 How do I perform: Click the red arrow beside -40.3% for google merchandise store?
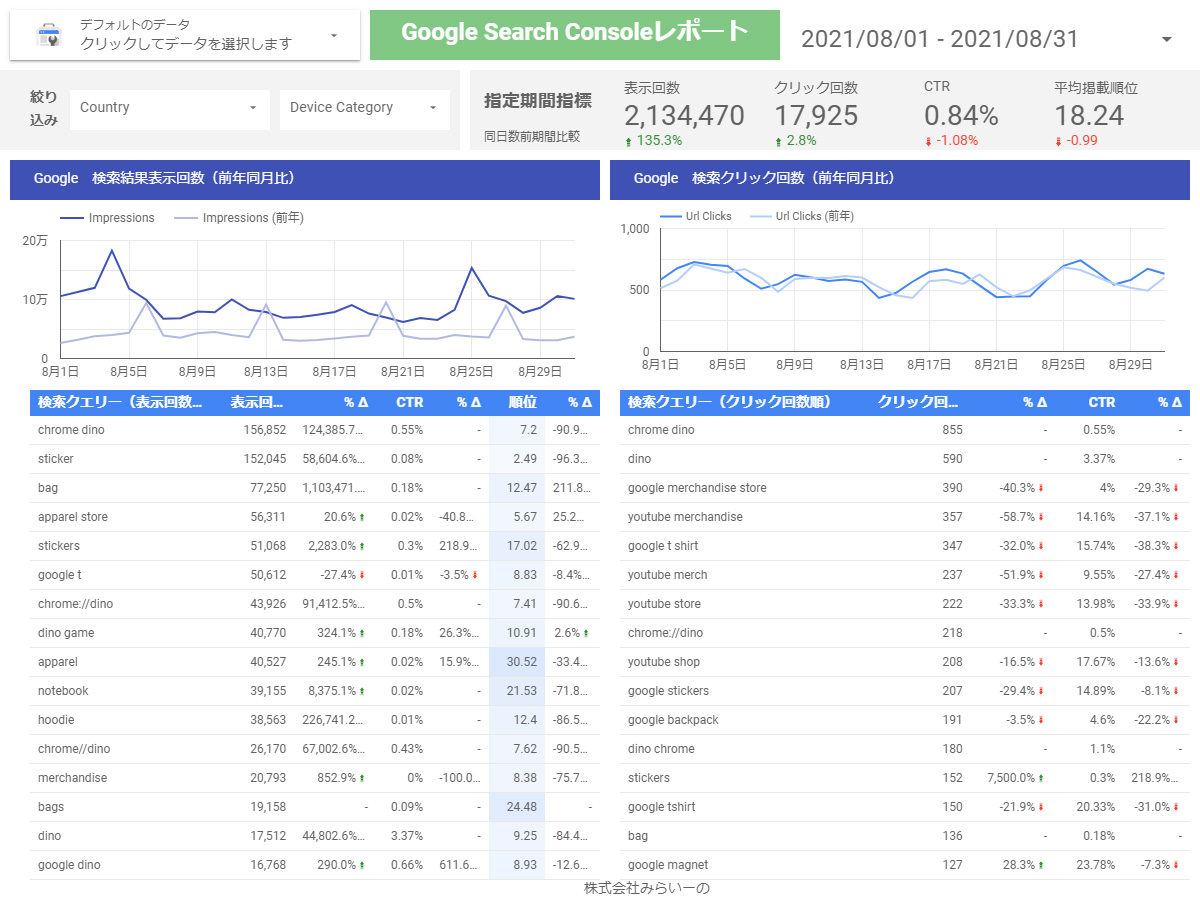pyautogui.click(x=1041, y=488)
